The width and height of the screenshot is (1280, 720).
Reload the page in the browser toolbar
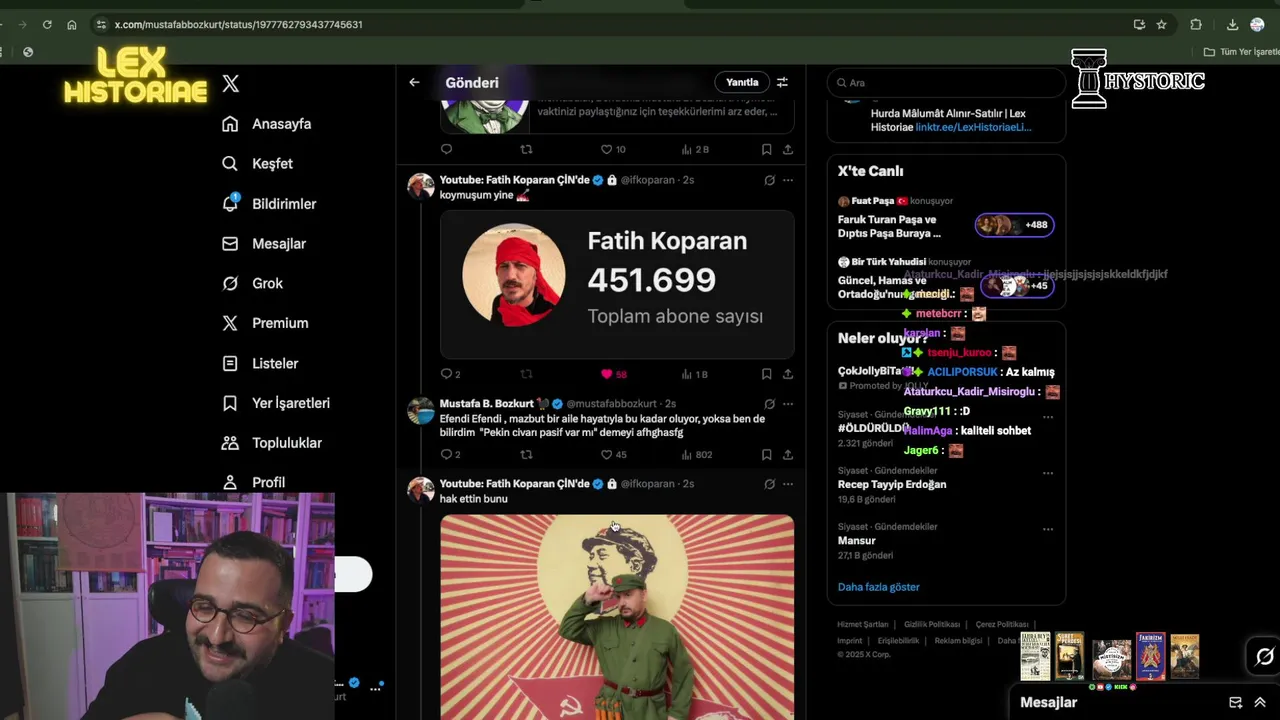coord(47,24)
